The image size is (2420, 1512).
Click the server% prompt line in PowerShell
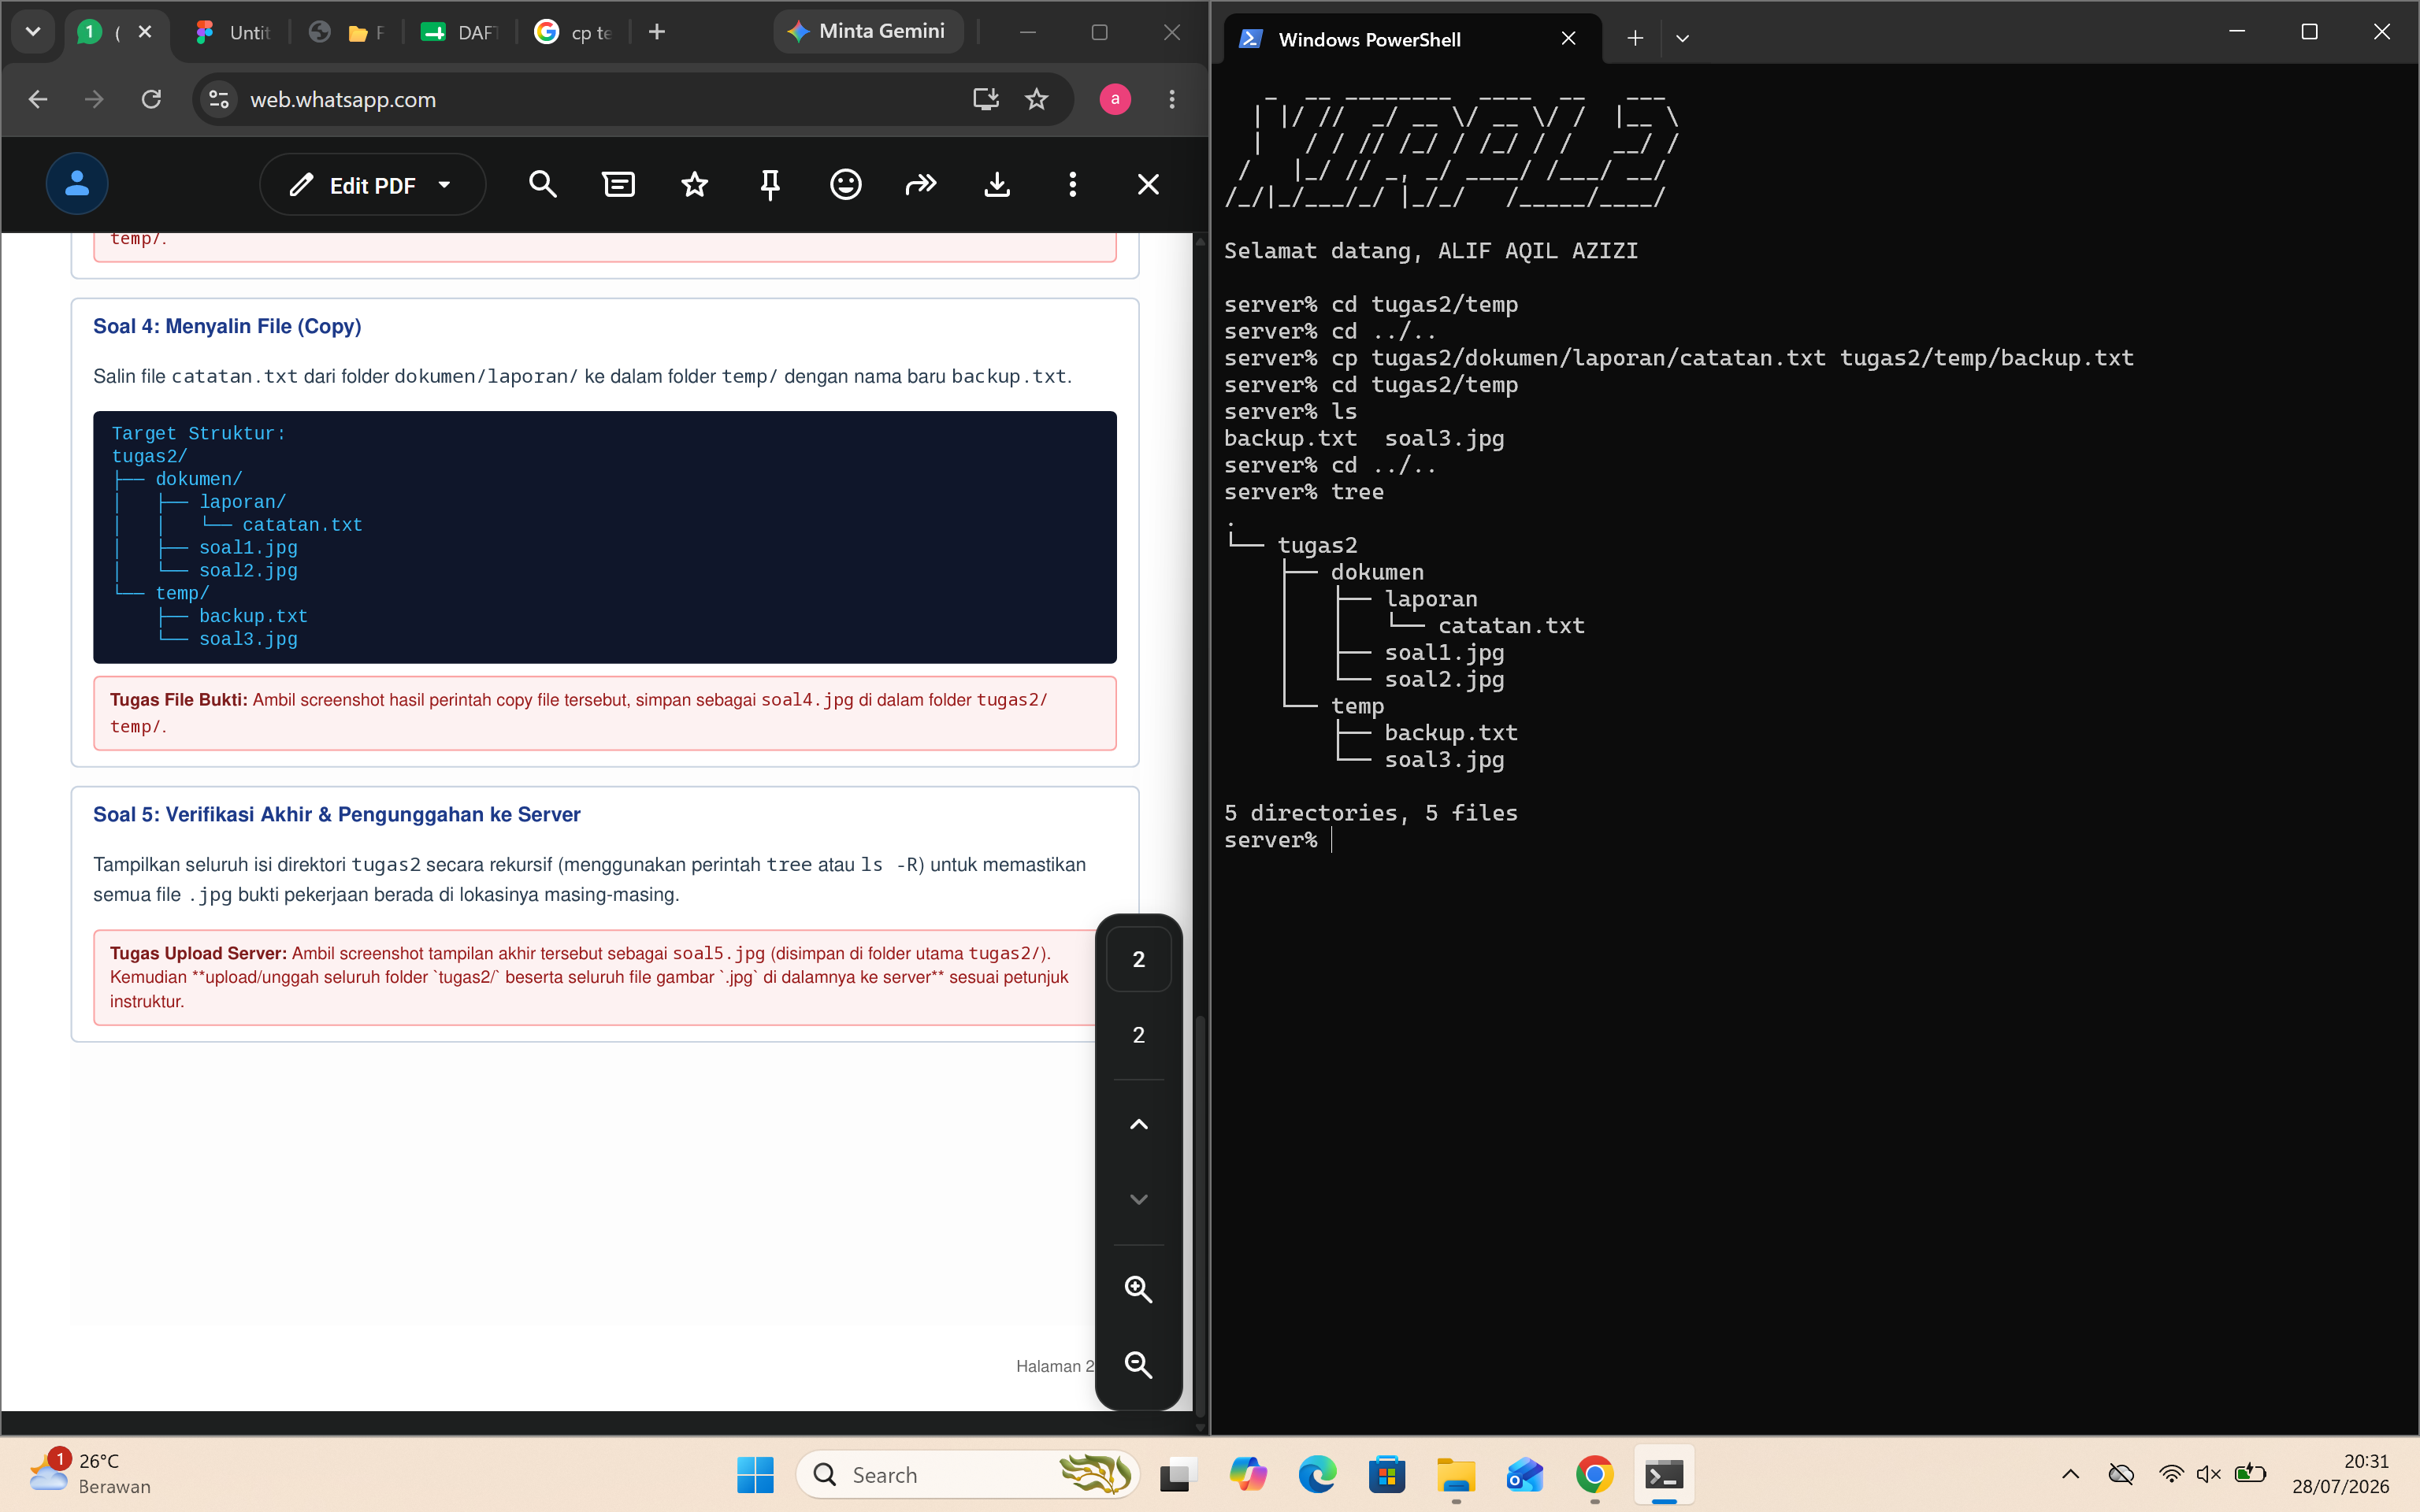pyautogui.click(x=1279, y=840)
